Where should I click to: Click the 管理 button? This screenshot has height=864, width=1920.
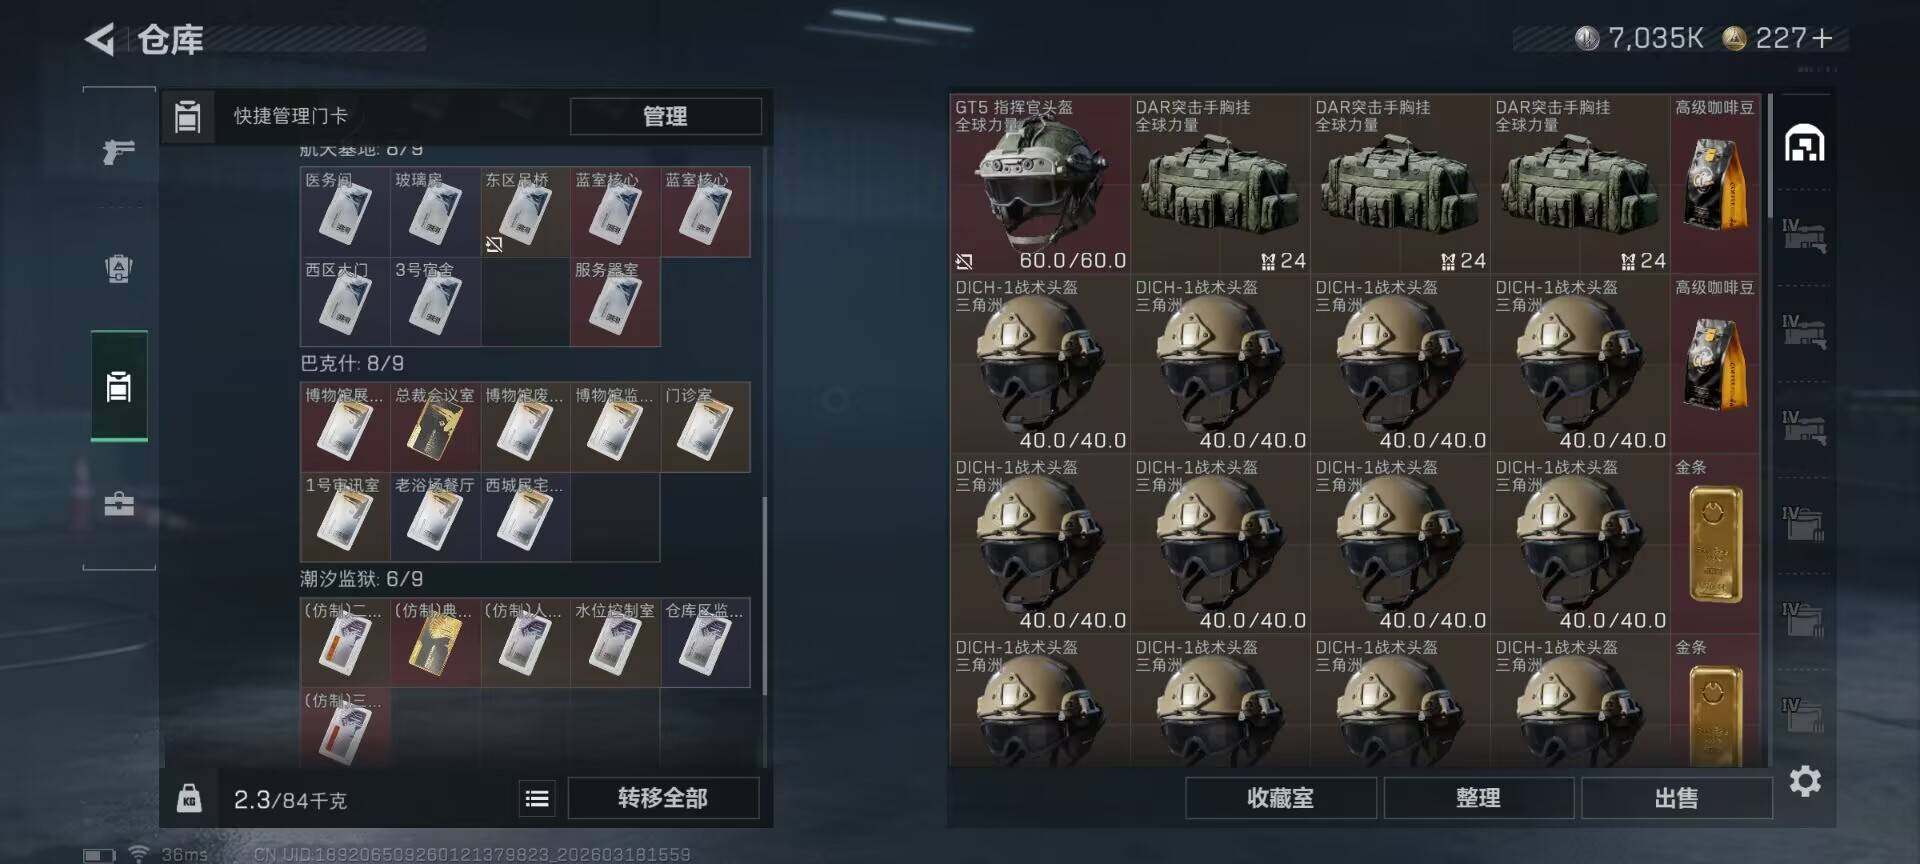(665, 116)
